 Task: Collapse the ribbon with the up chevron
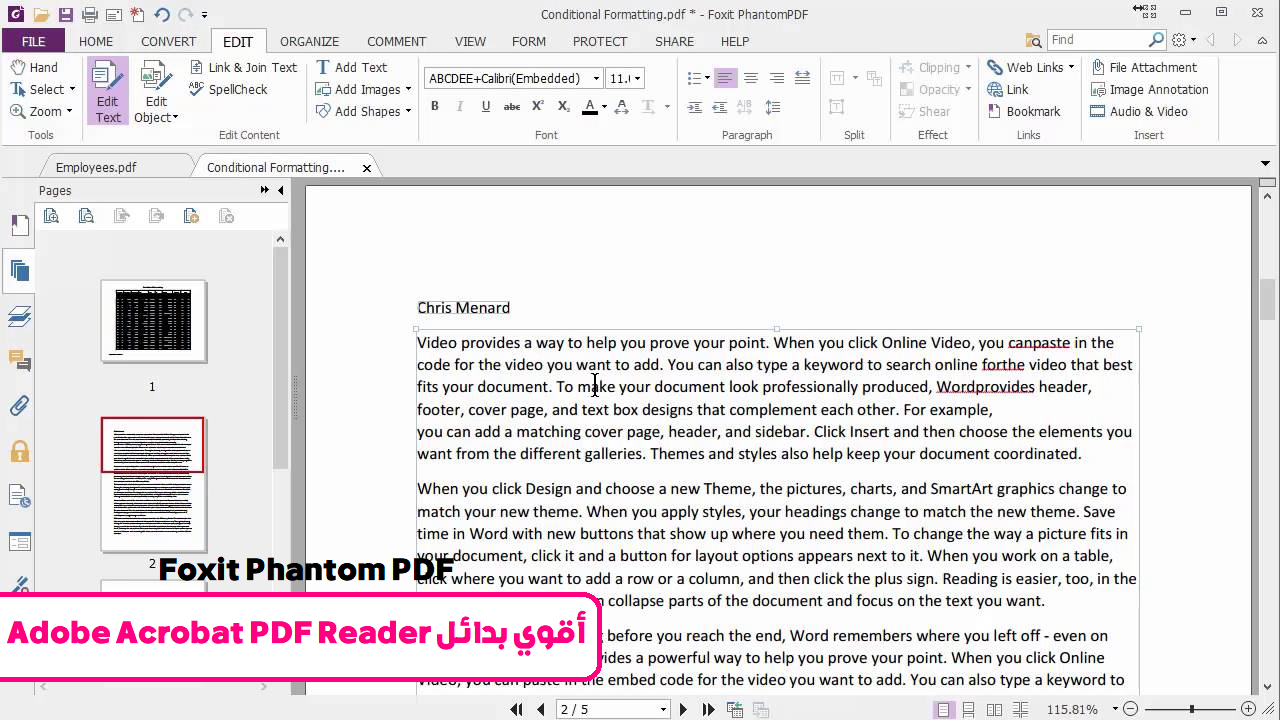pyautogui.click(x=1264, y=41)
